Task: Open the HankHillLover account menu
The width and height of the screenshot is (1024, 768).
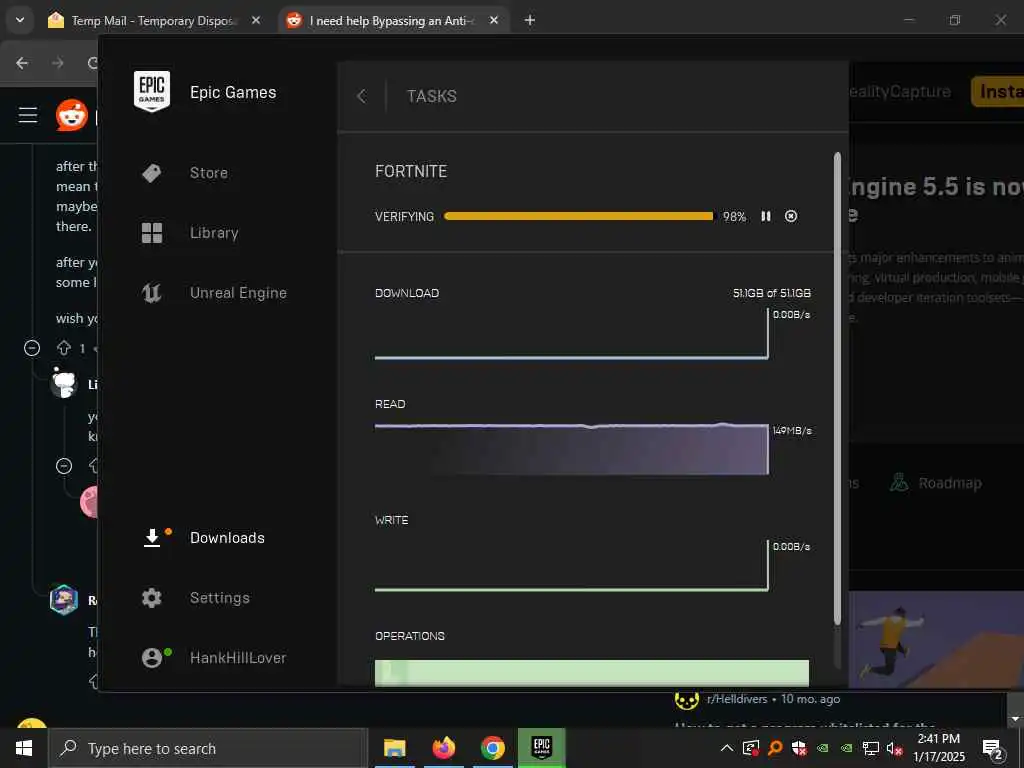Action: point(238,658)
